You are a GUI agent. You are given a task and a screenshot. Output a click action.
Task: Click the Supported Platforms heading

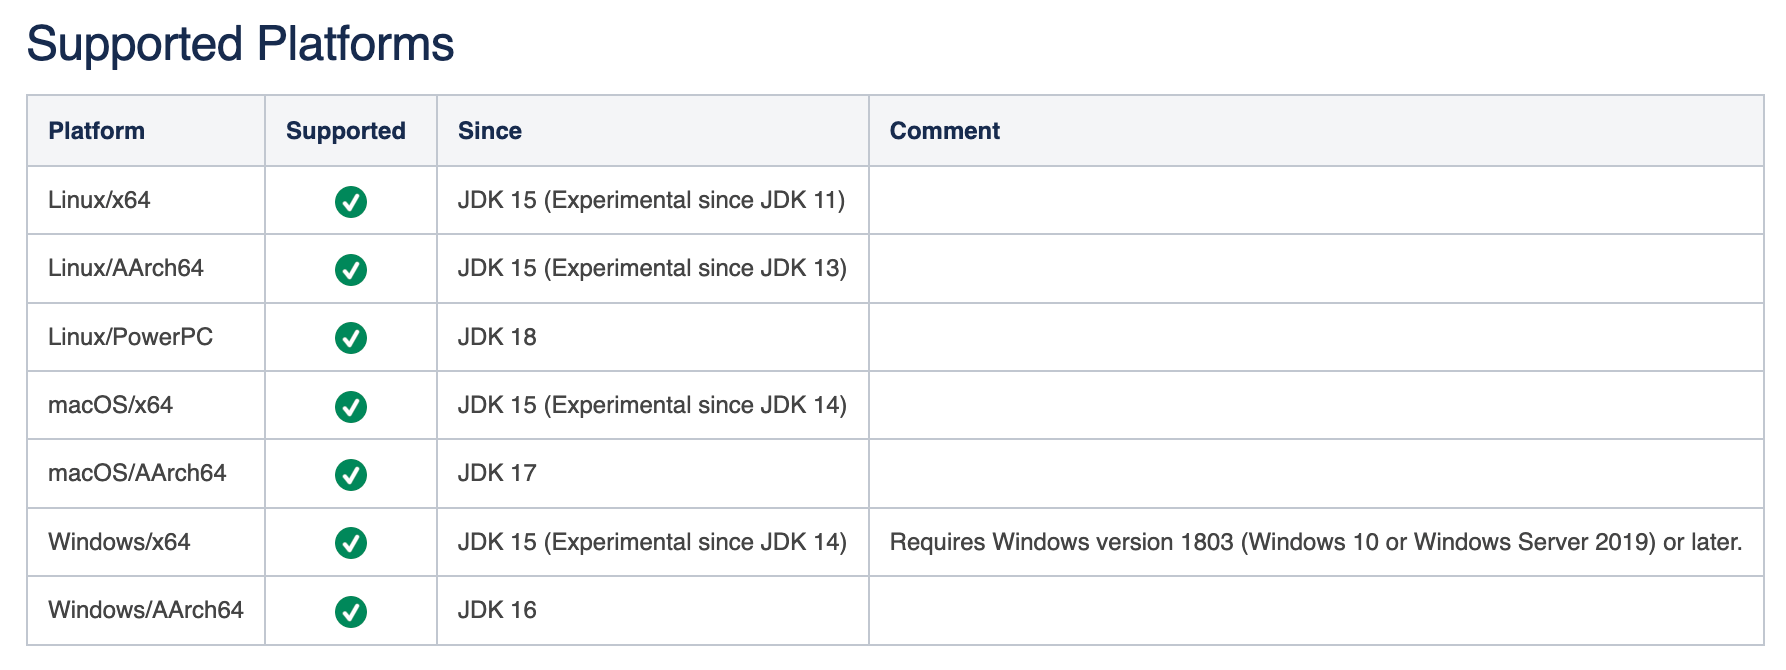240,45
